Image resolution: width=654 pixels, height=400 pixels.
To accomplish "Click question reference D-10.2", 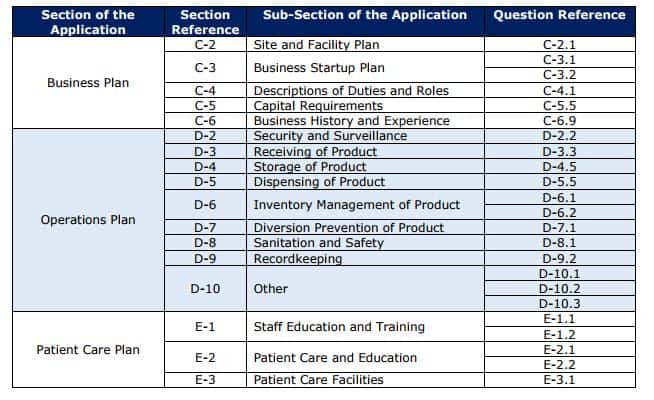I will click(x=559, y=289).
